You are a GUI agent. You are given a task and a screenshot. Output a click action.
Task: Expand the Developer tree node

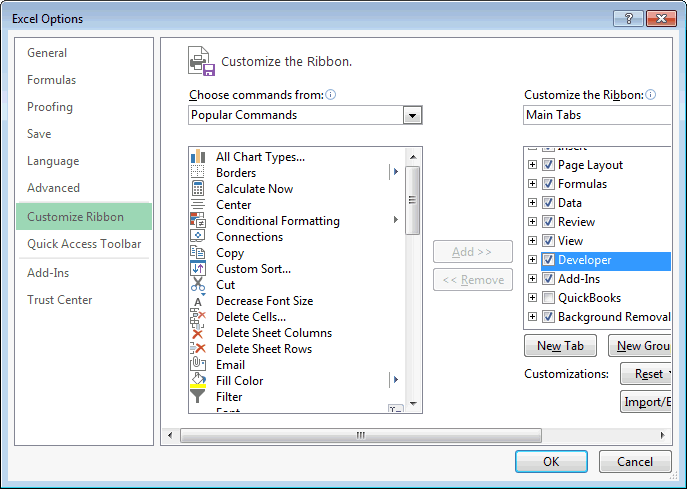(532, 259)
